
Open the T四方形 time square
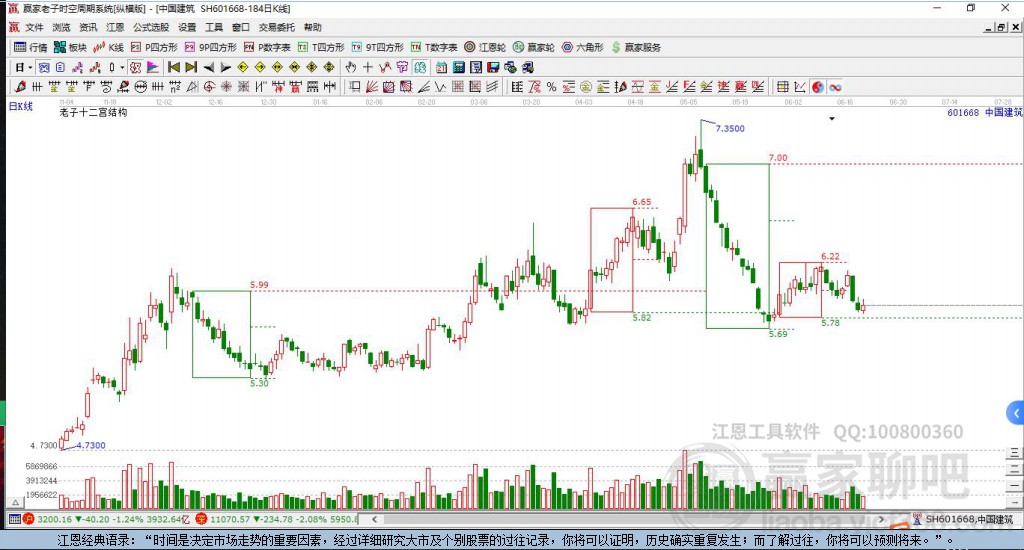coord(321,47)
